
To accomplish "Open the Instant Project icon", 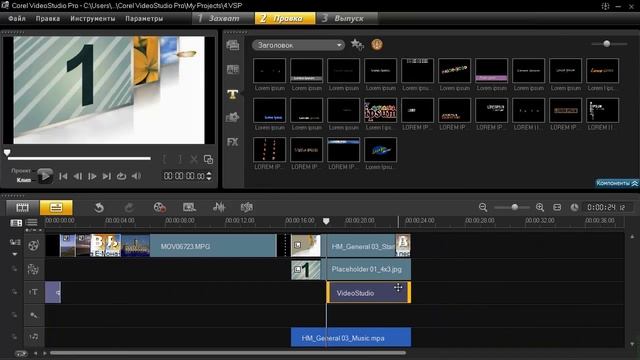I will (247, 207).
